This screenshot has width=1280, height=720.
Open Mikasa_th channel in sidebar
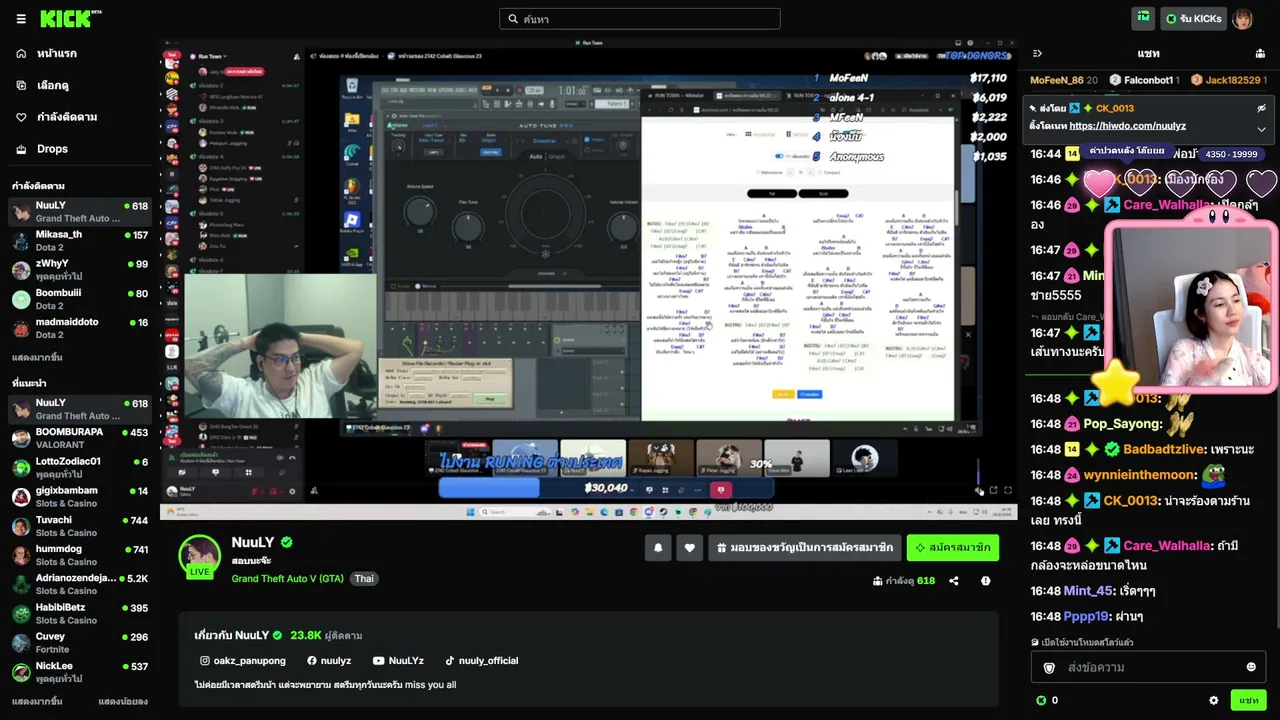point(80,240)
